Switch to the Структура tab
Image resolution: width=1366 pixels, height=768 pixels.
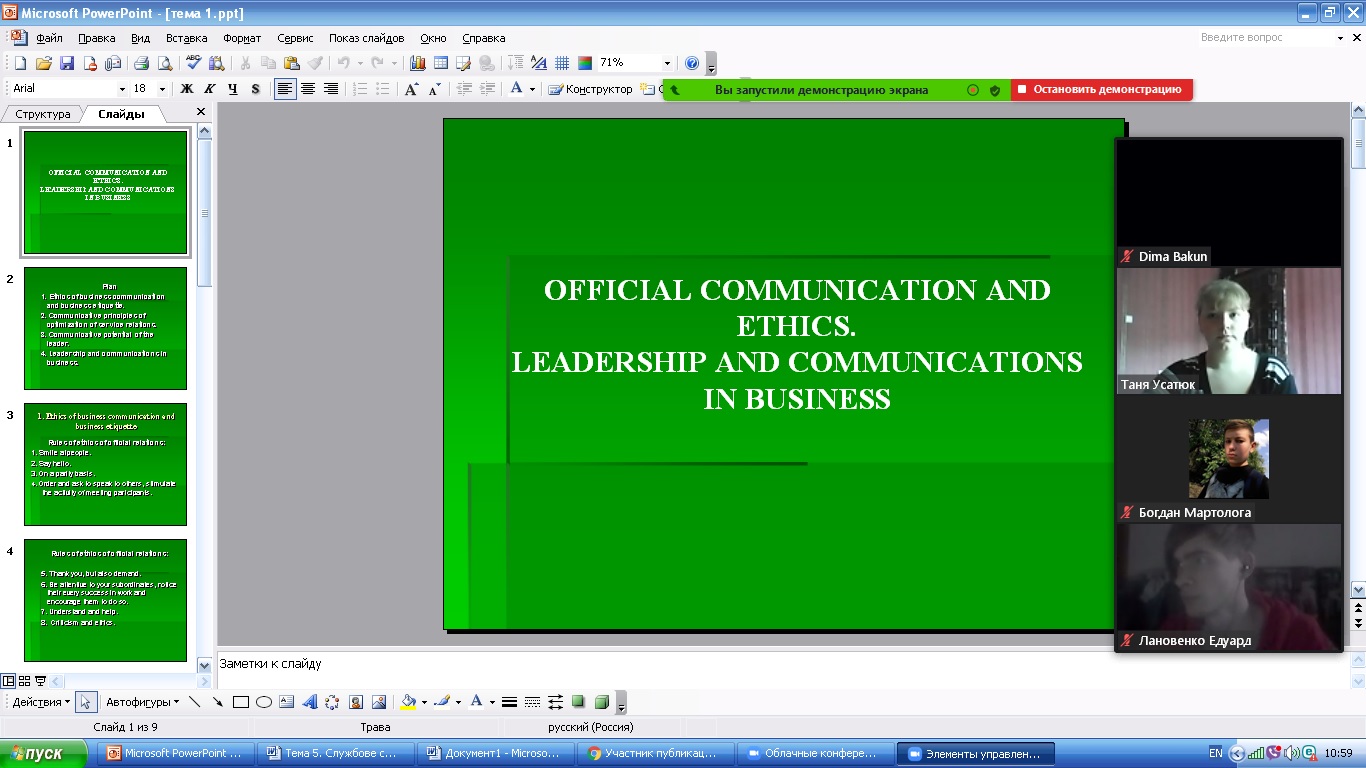coord(43,114)
